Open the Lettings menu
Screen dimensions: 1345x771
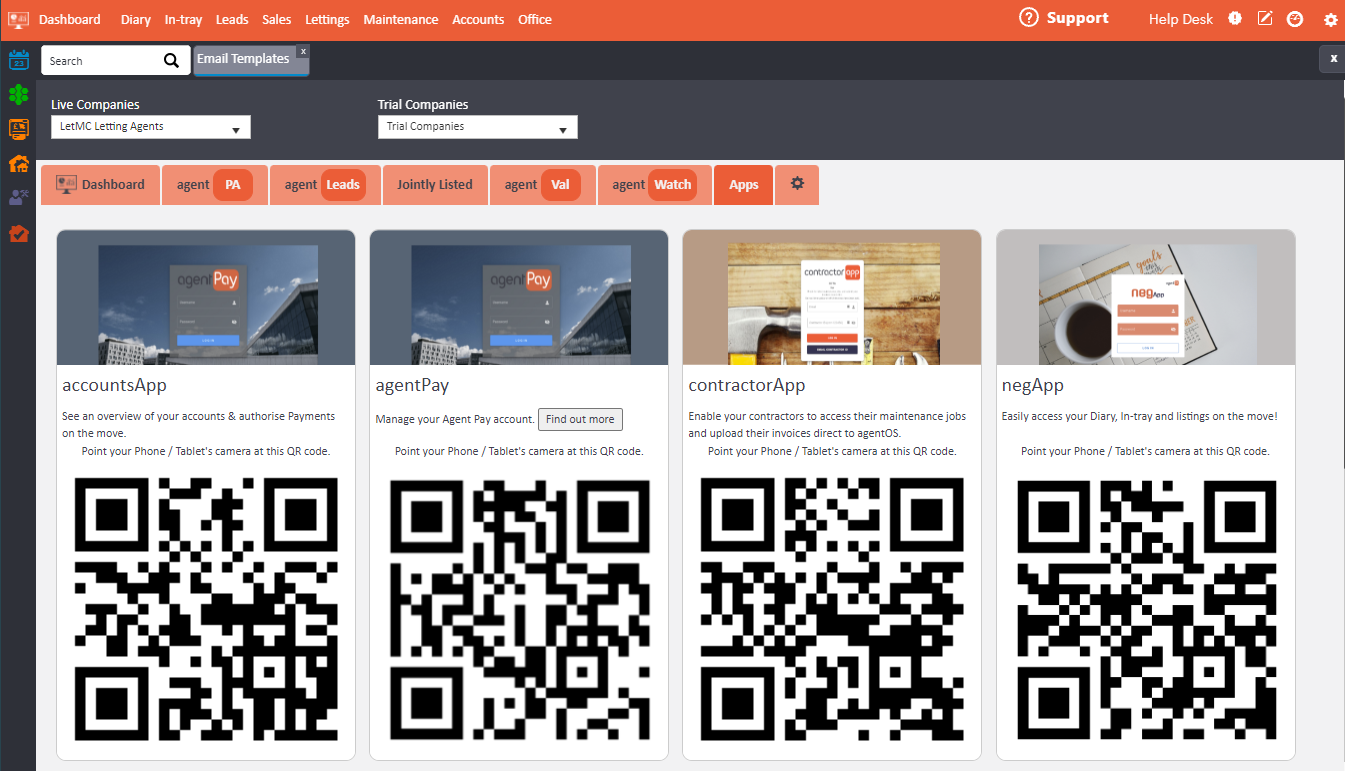(x=327, y=19)
